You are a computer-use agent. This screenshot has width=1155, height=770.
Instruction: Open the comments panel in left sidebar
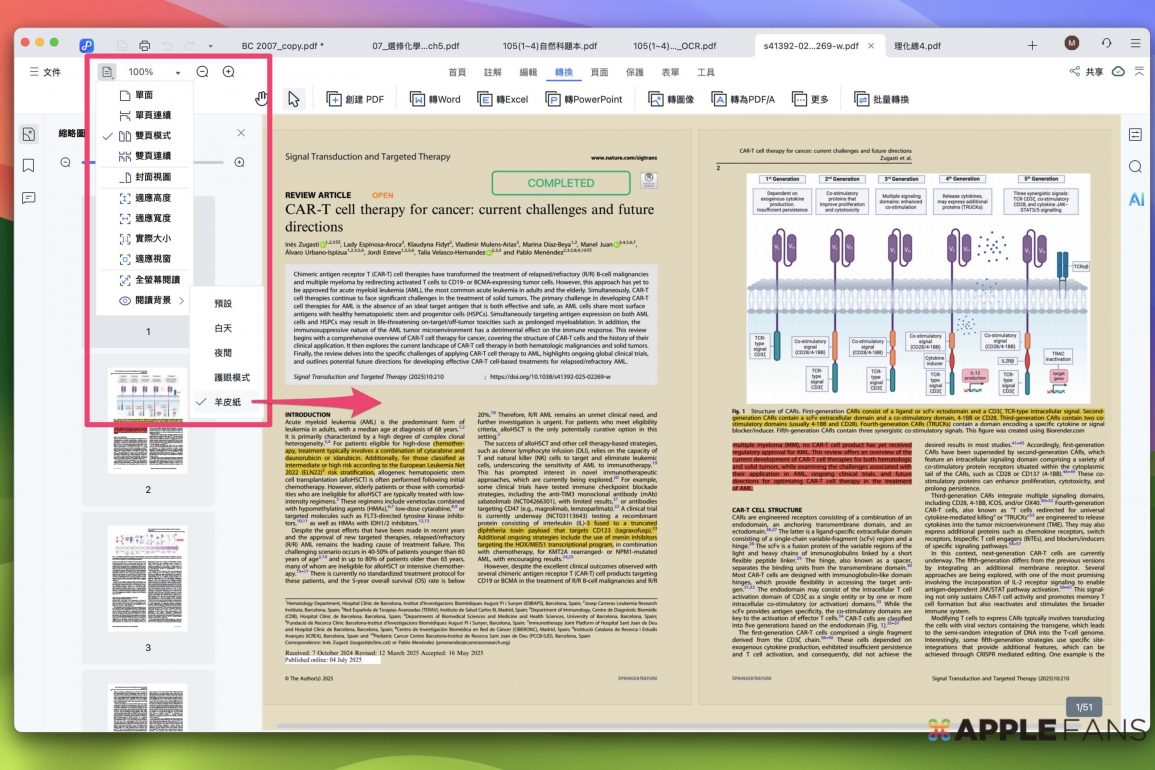coord(28,197)
